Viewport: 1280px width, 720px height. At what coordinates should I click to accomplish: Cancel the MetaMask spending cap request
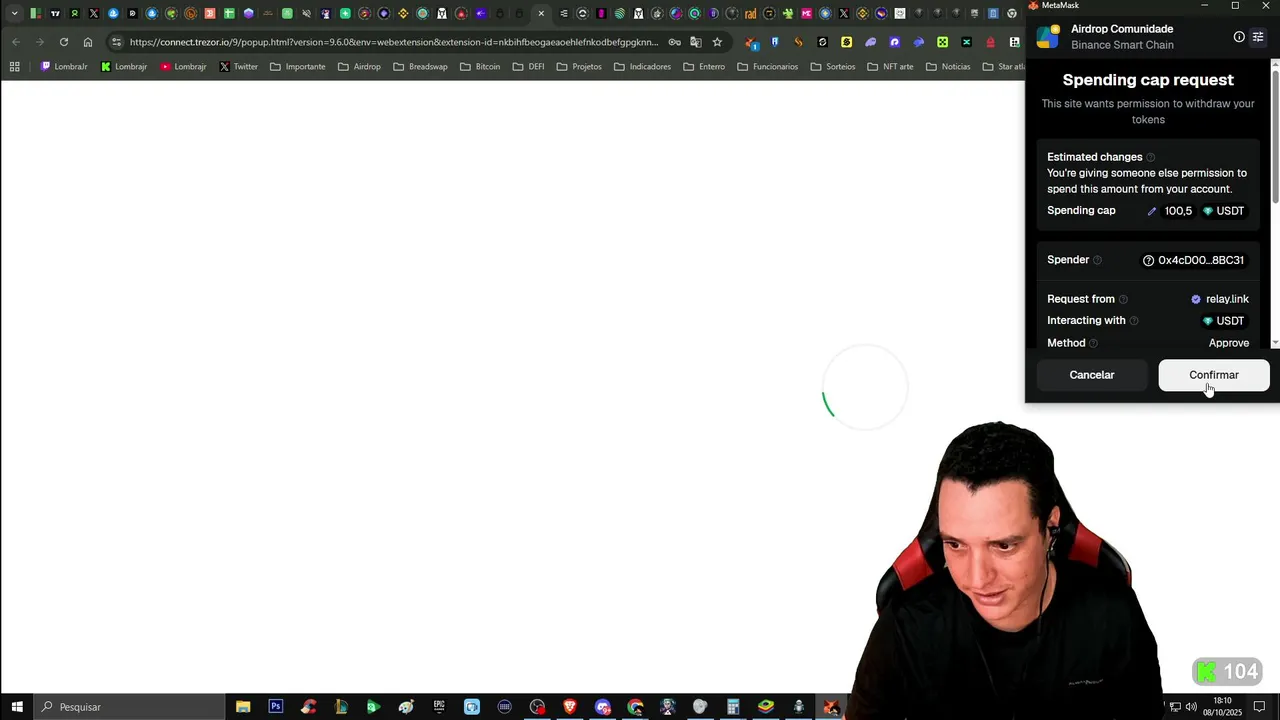(1091, 375)
